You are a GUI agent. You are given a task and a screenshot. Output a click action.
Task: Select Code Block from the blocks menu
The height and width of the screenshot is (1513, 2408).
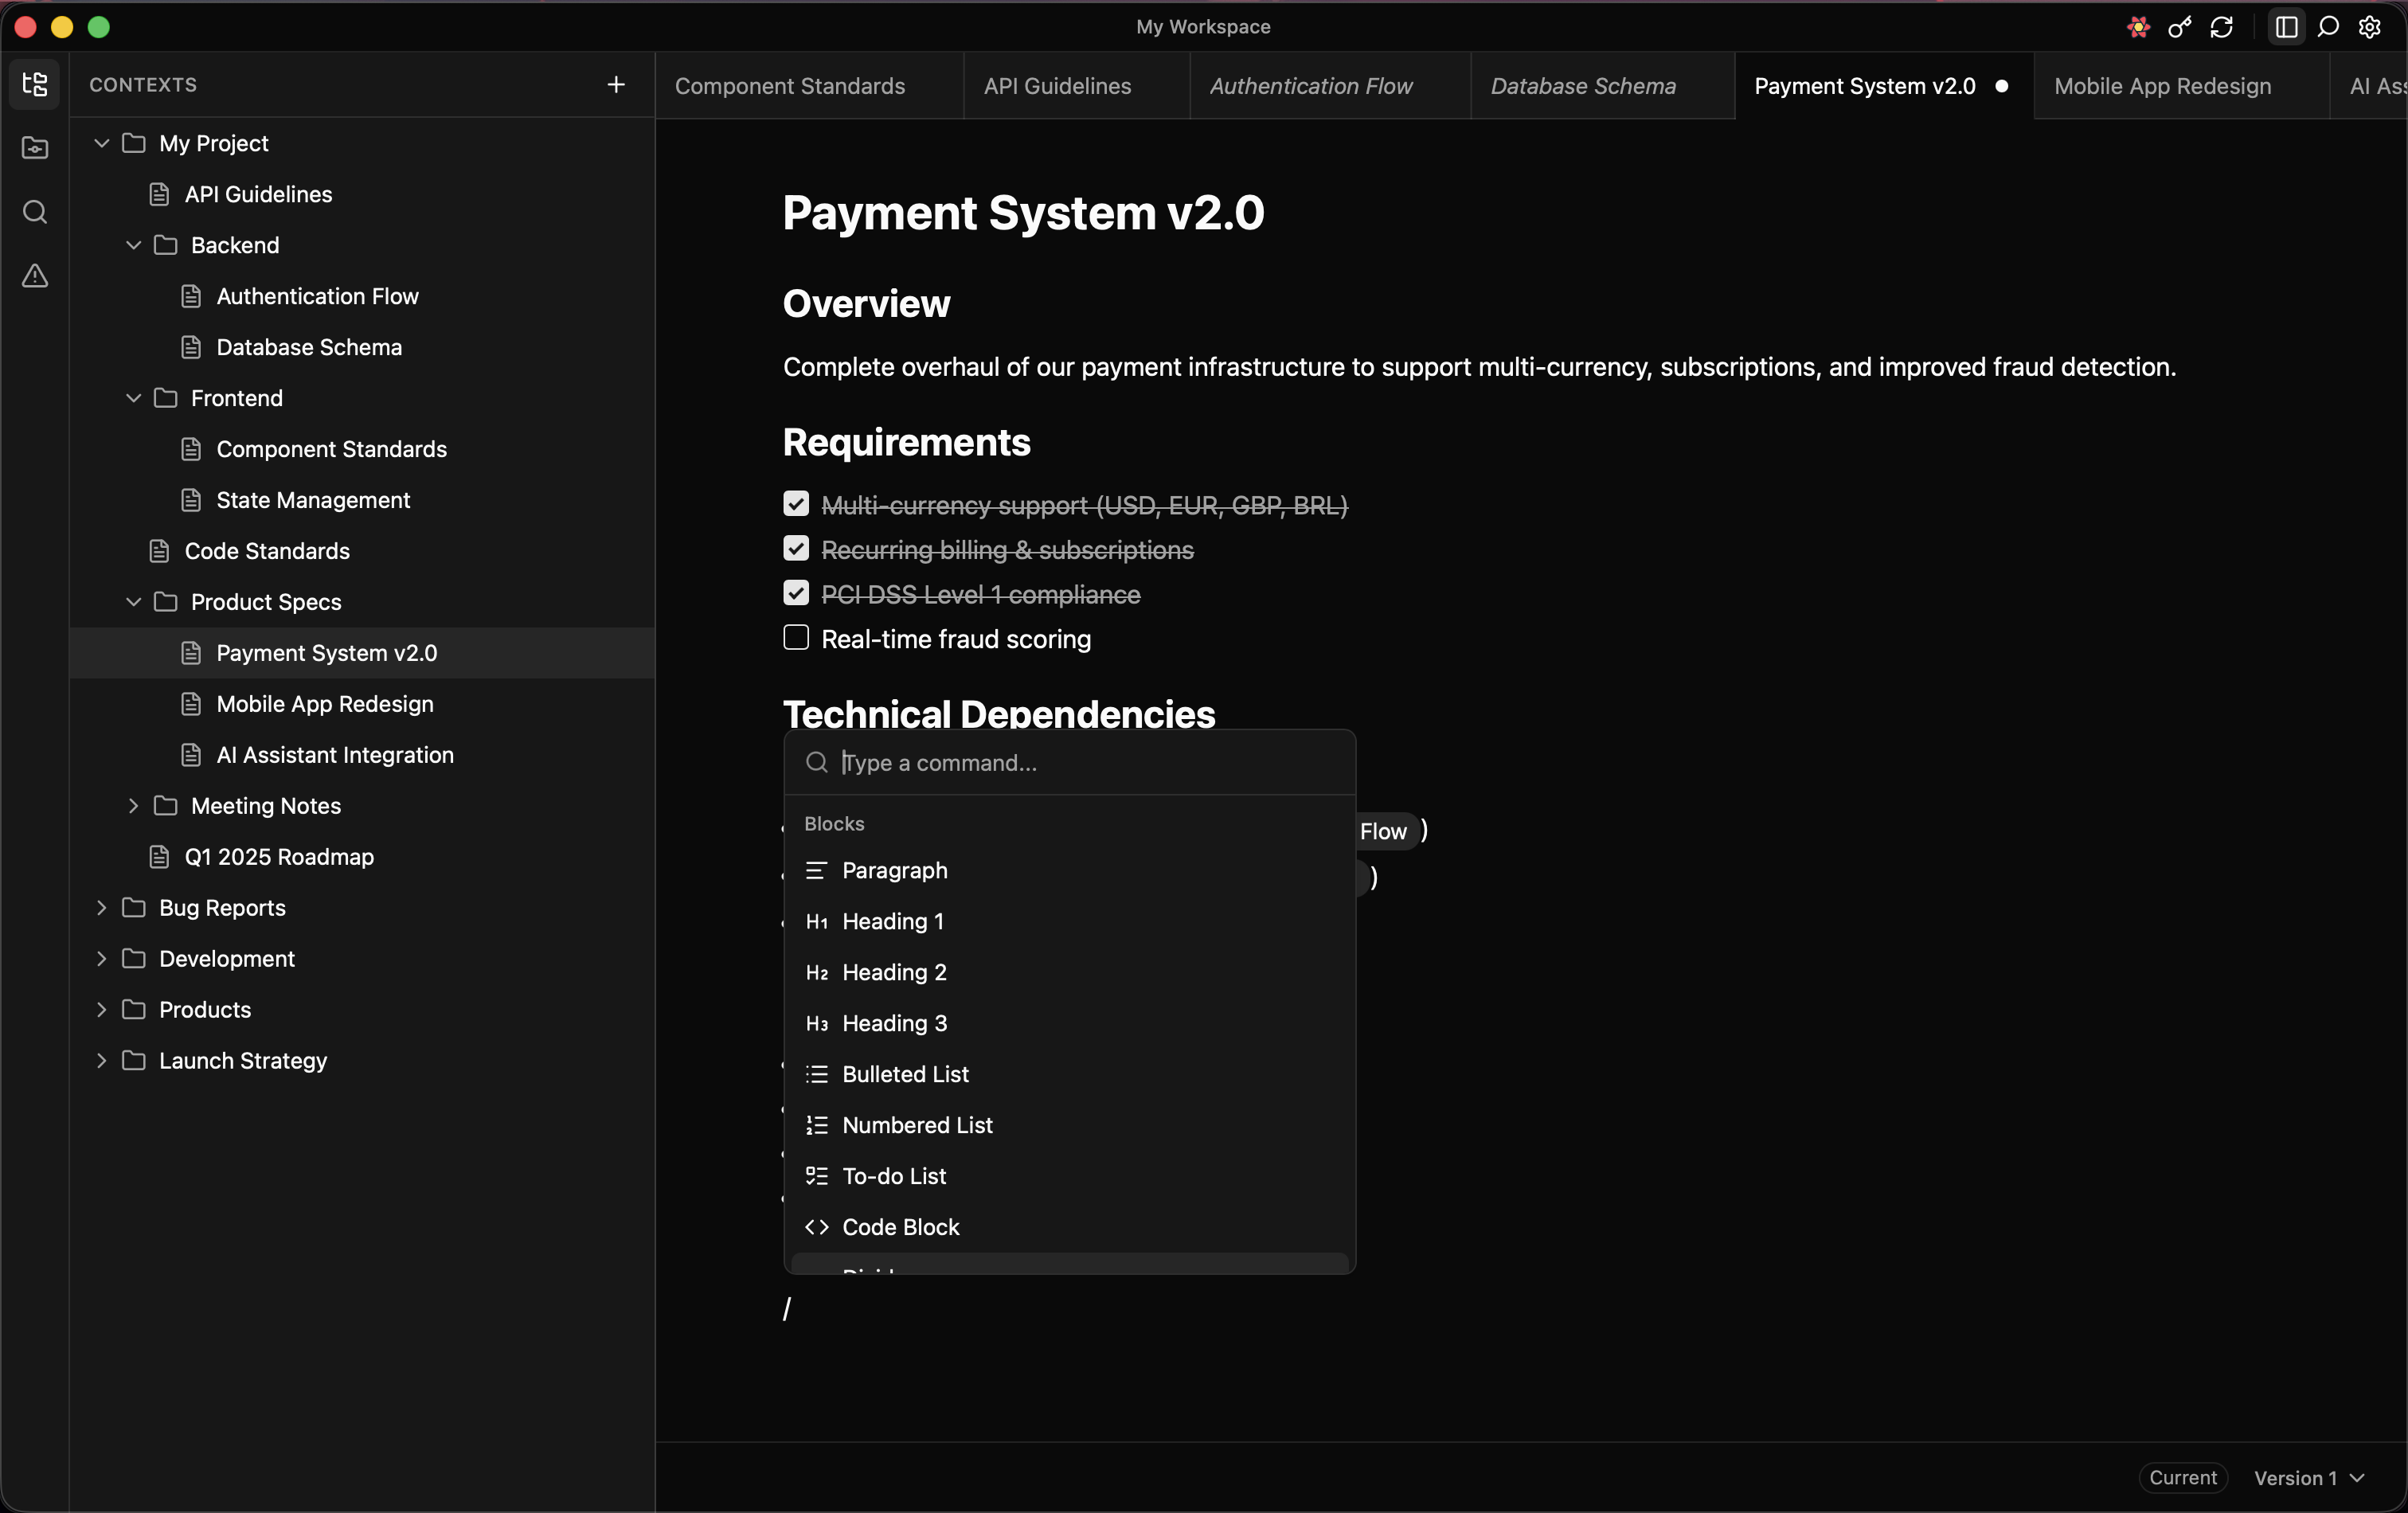point(899,1227)
